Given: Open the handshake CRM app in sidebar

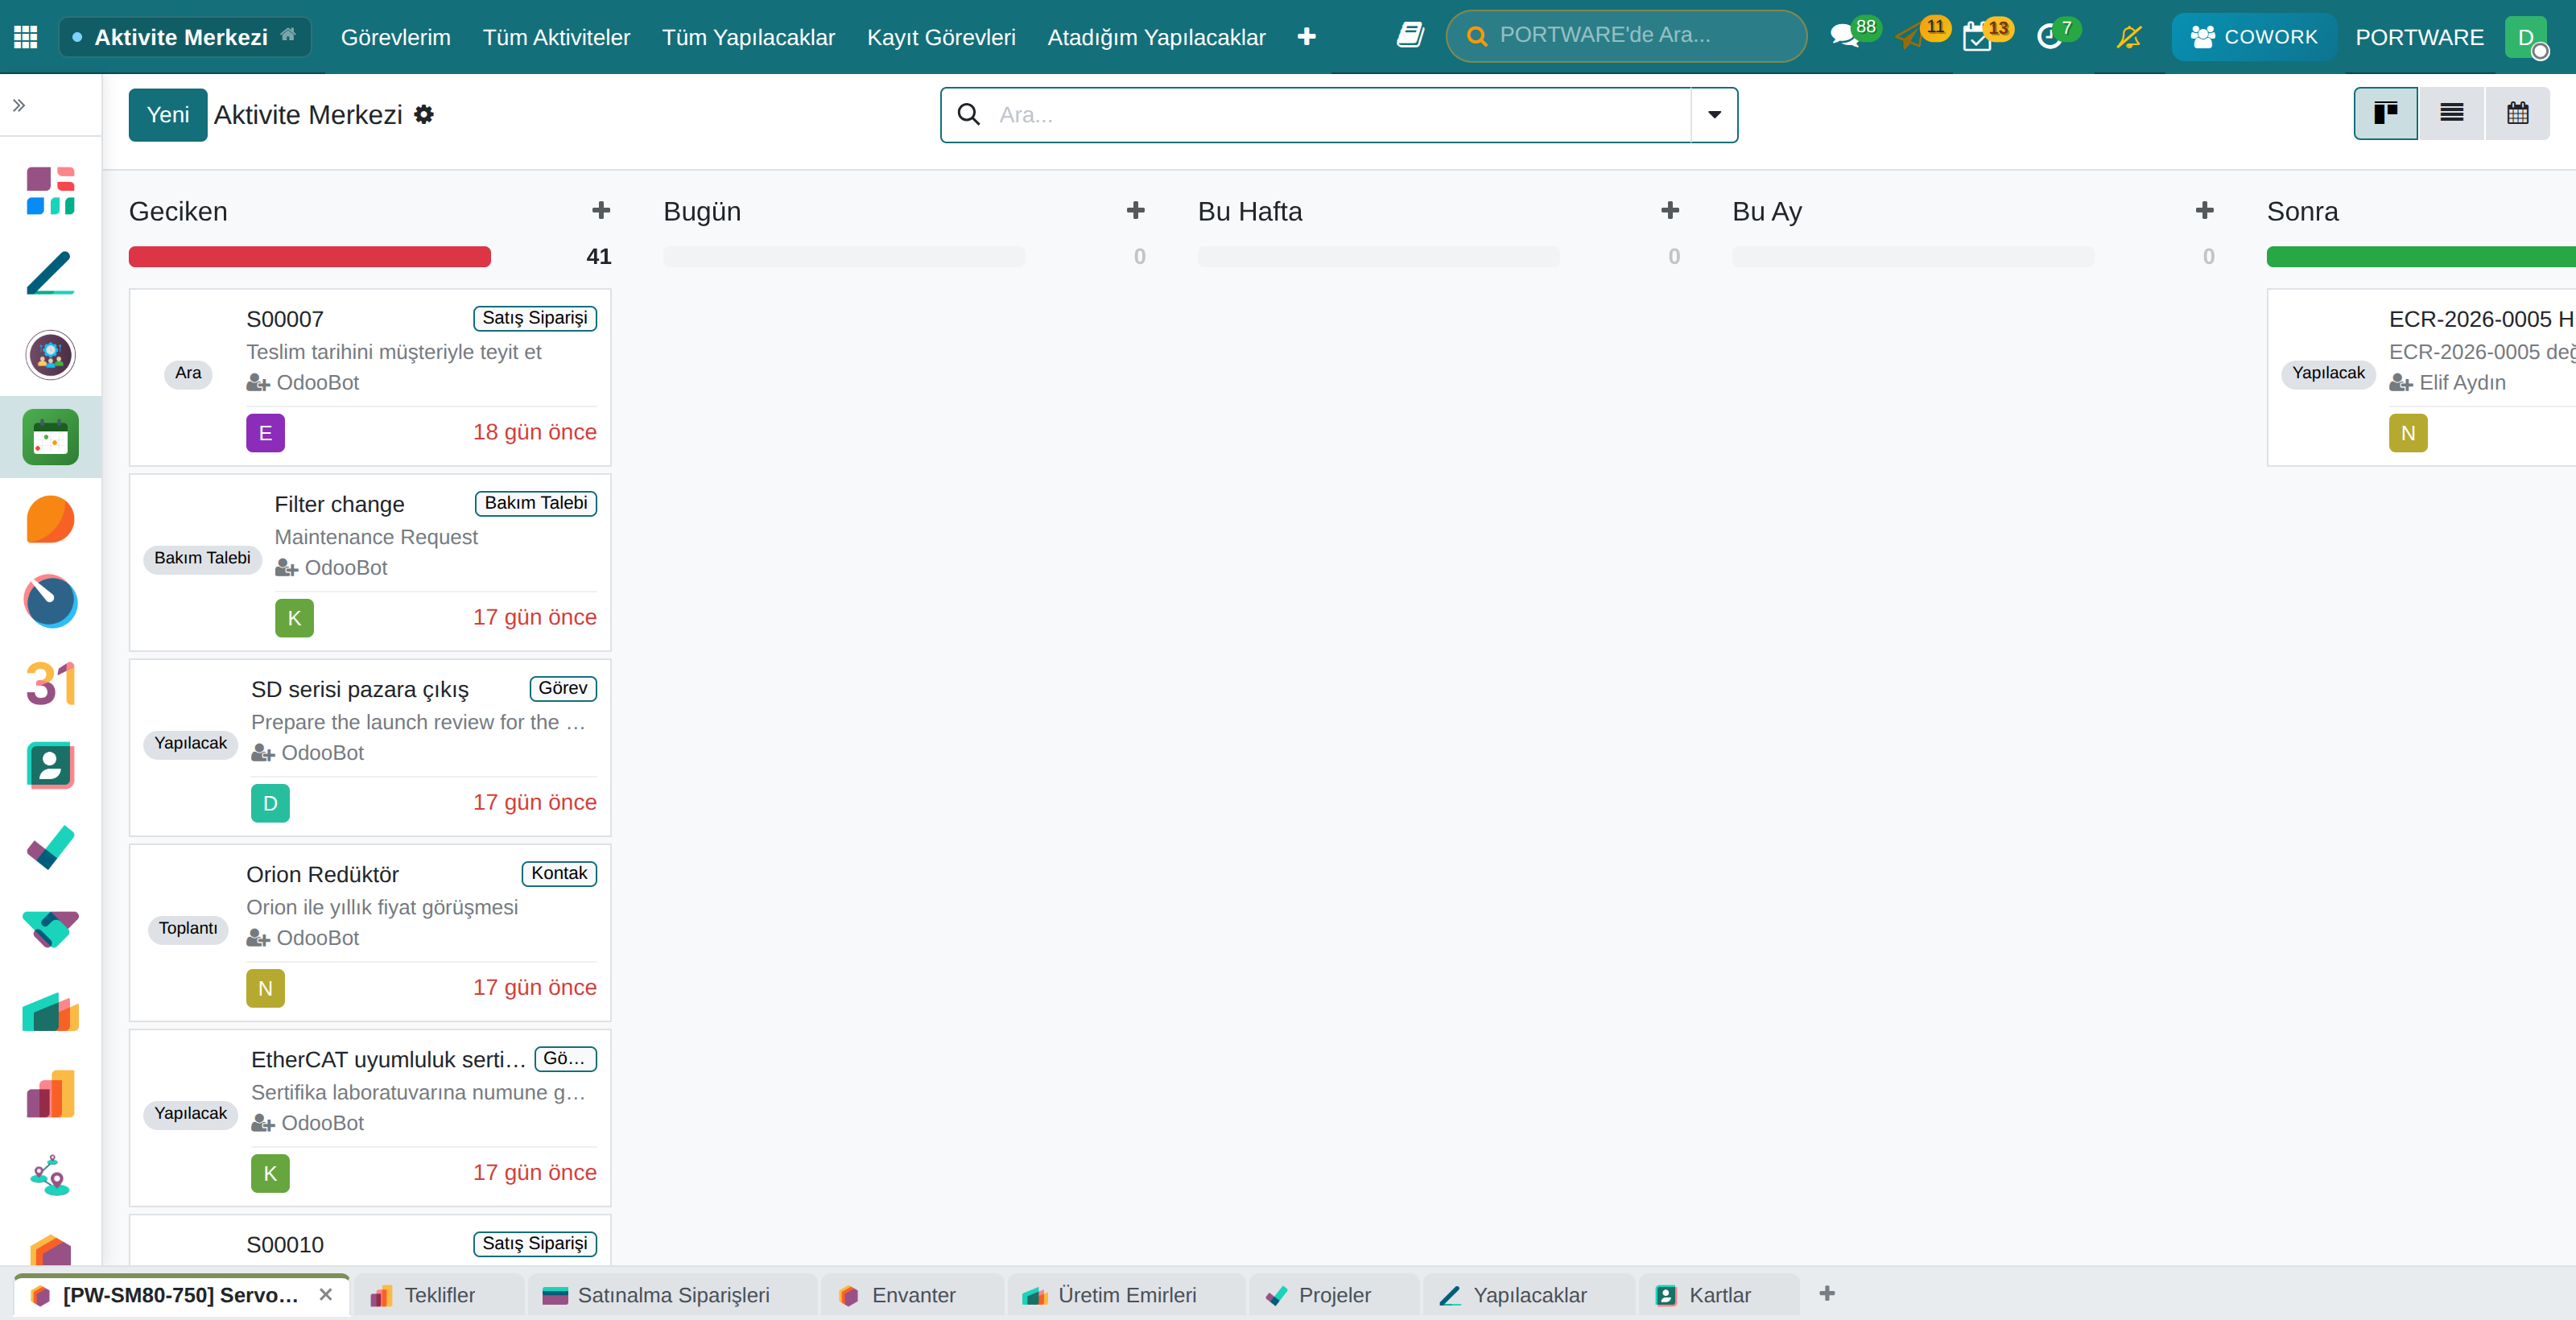Looking at the screenshot, I should 51,930.
